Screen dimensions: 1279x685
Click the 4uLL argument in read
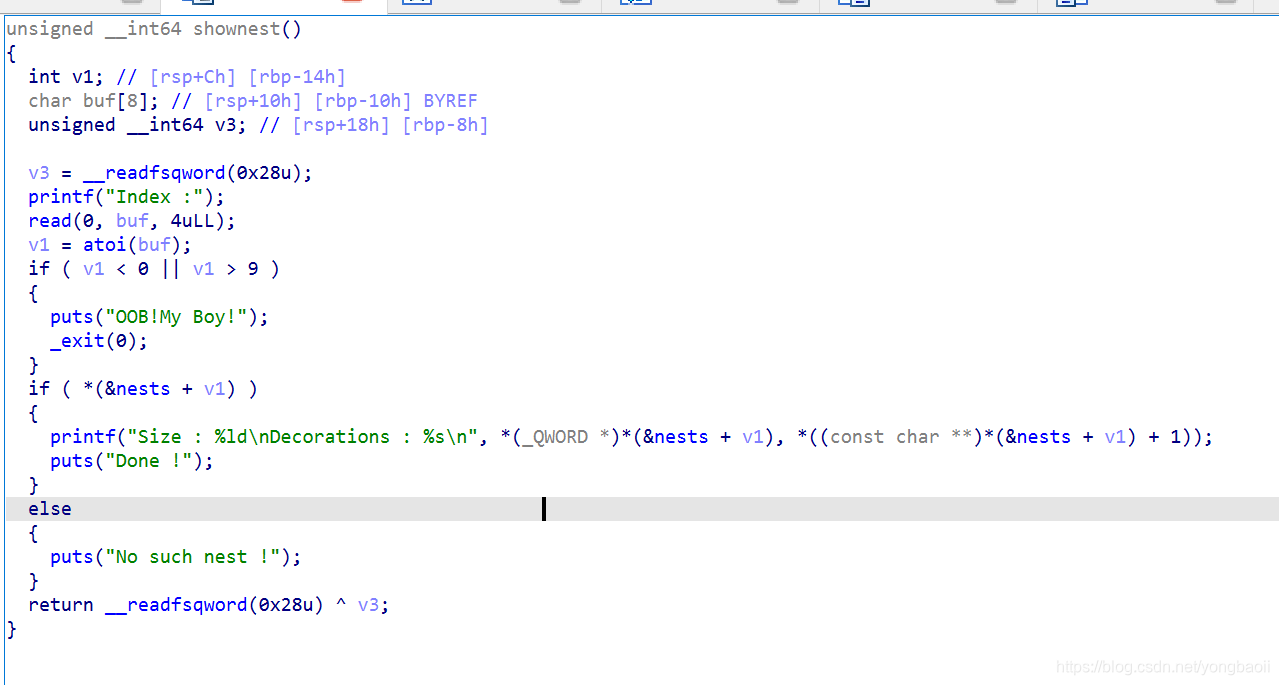click(193, 221)
